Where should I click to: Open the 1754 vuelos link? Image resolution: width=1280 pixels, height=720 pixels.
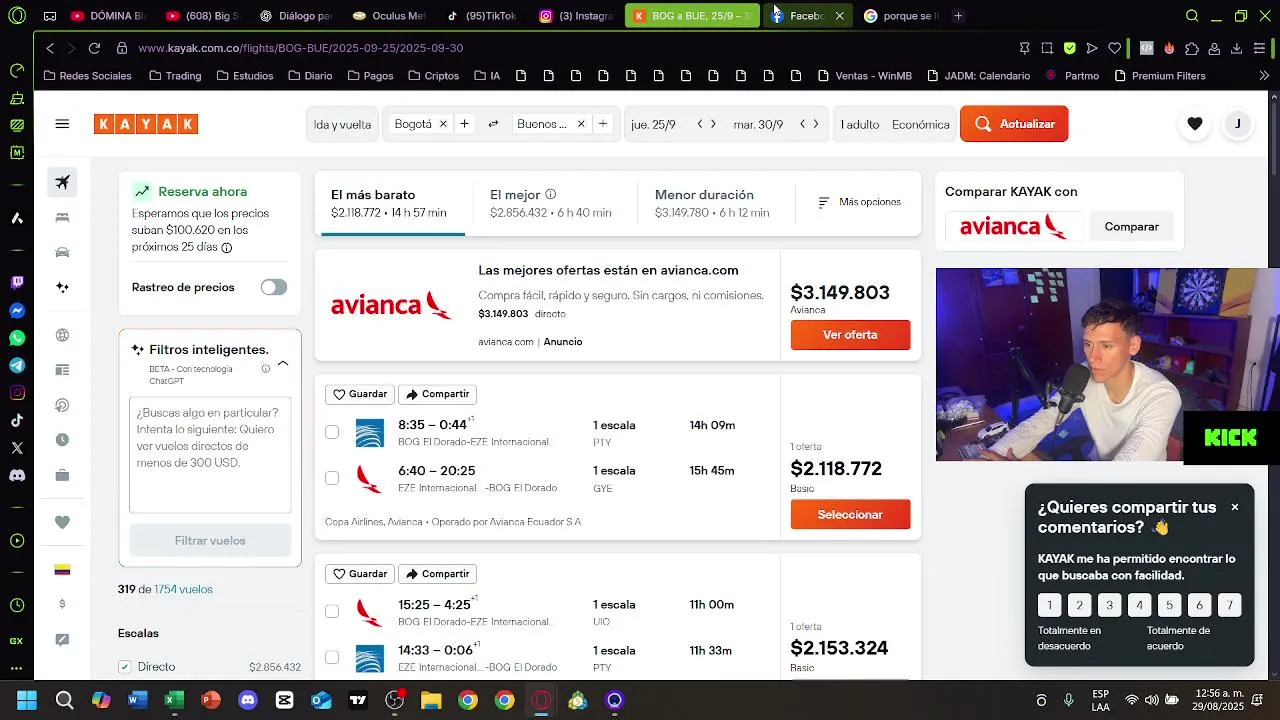click(183, 590)
